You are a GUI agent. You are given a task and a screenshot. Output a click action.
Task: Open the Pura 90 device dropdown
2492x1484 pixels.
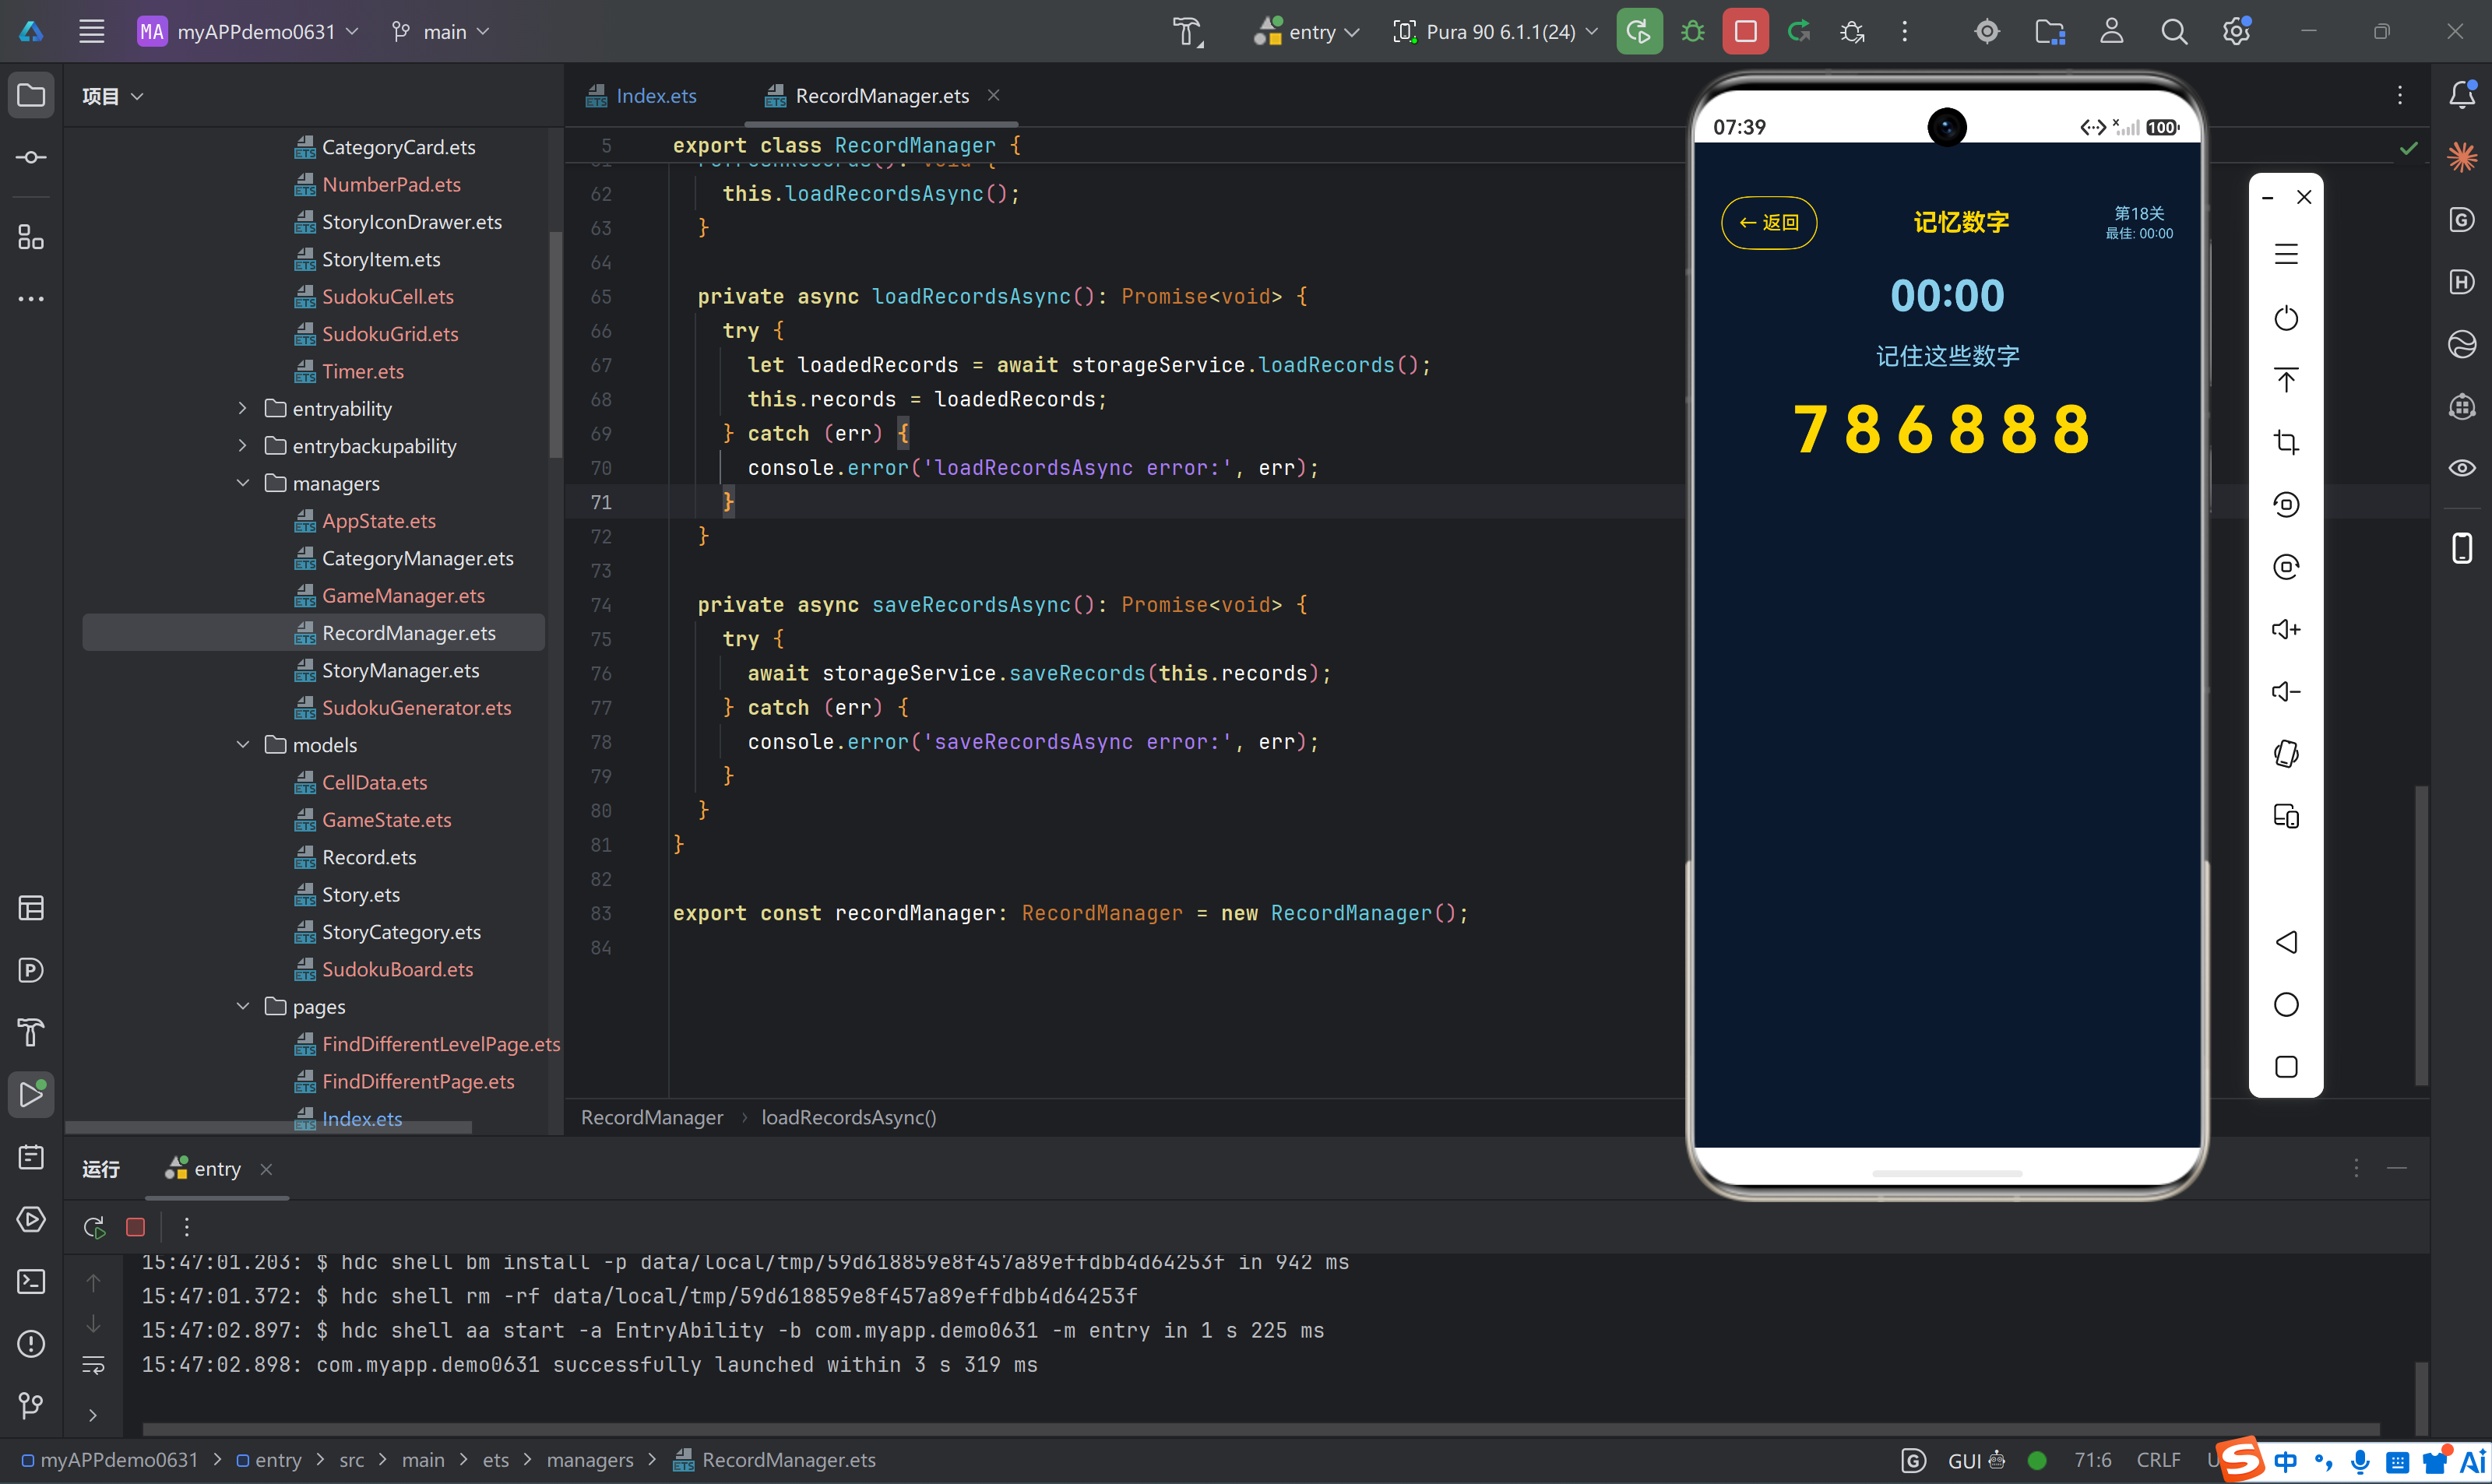pyautogui.click(x=1495, y=31)
